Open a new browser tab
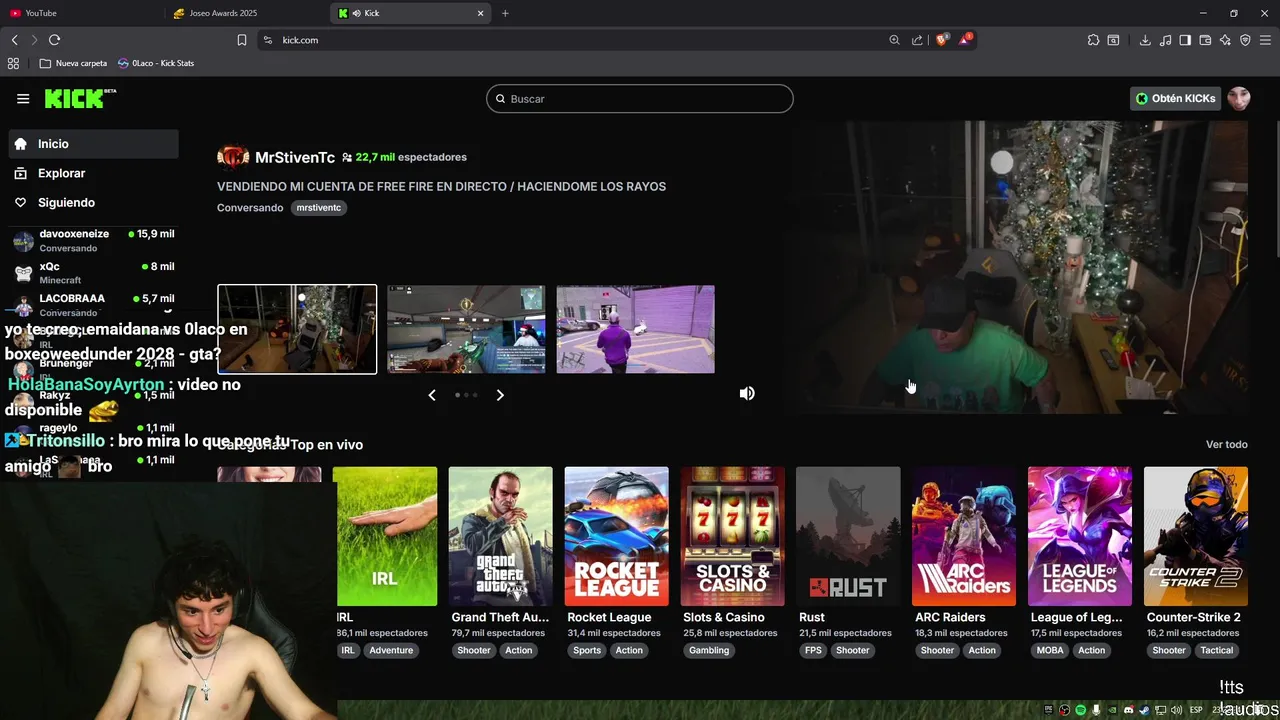The width and height of the screenshot is (1280, 720). 505,13
